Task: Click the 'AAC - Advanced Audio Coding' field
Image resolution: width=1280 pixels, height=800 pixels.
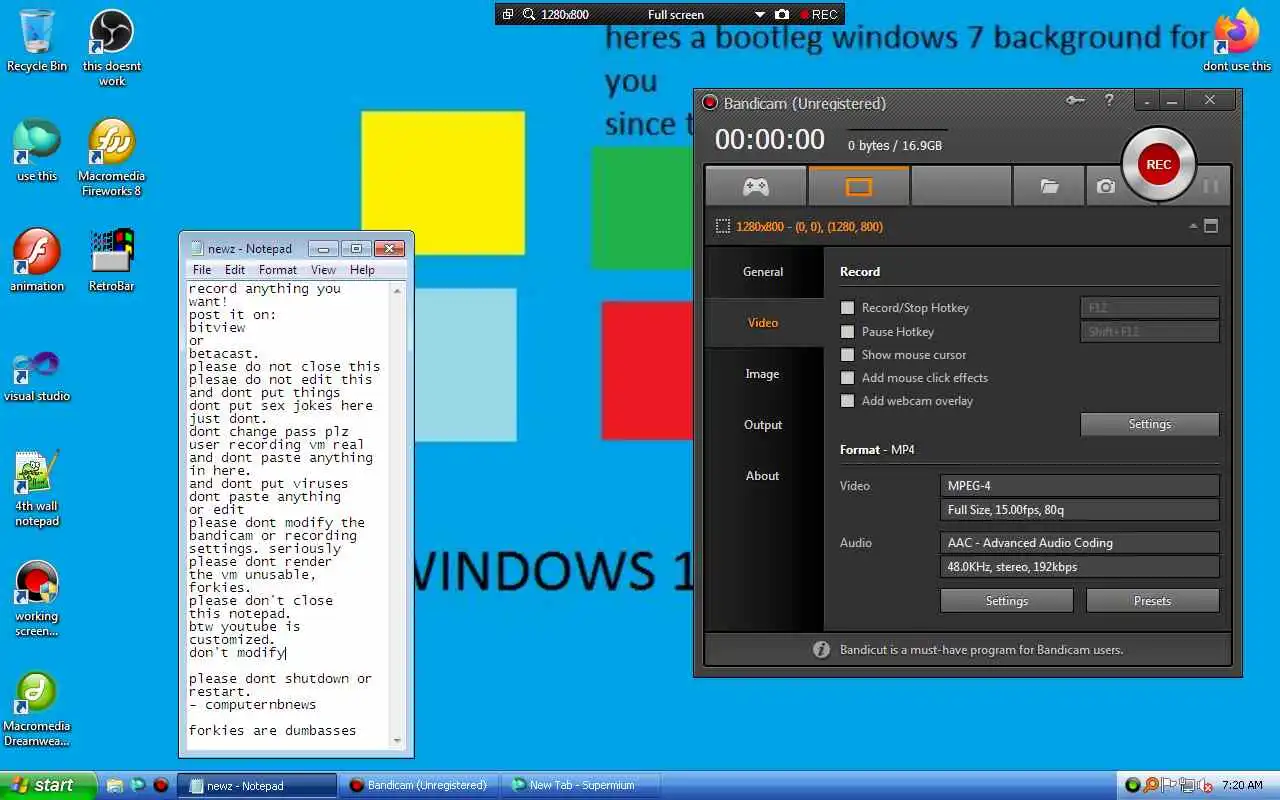Action: pos(1080,543)
